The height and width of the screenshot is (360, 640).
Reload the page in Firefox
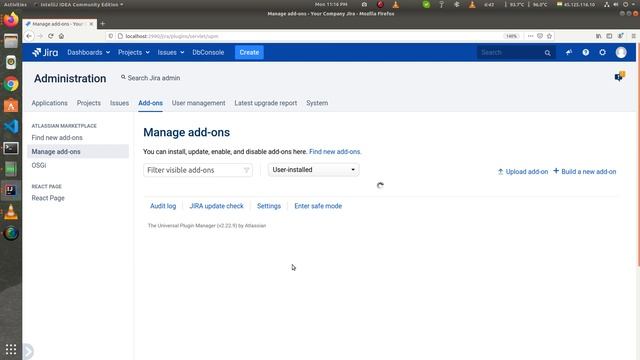[51, 36]
